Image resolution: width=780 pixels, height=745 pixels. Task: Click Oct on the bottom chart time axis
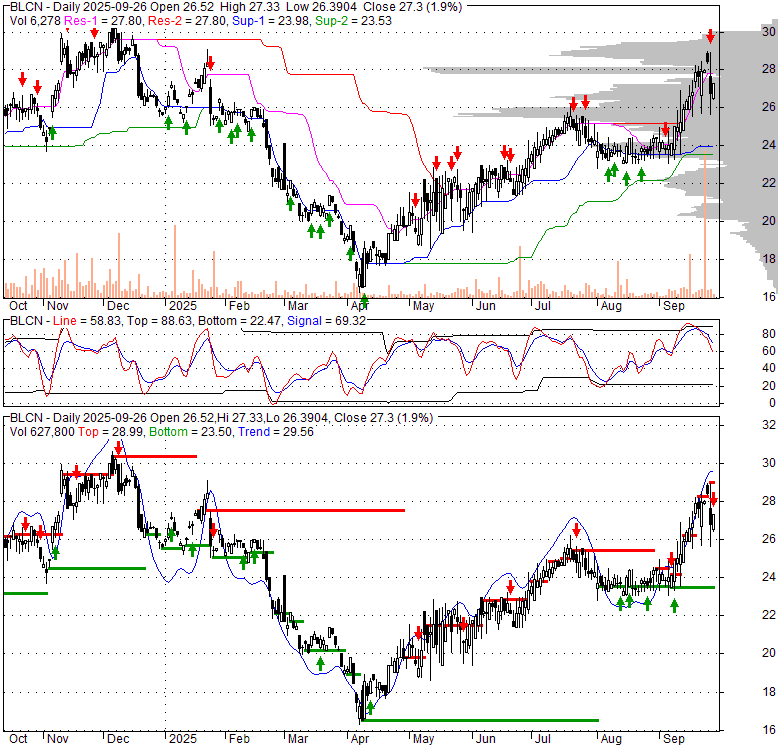pos(18,739)
